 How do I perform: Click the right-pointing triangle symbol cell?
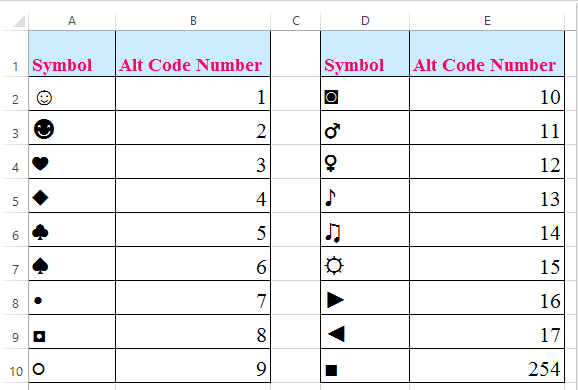[365, 297]
